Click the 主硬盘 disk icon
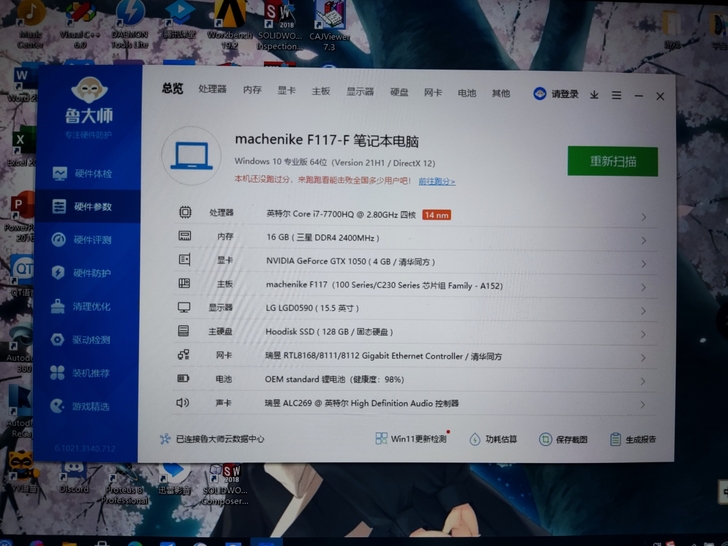 184,331
